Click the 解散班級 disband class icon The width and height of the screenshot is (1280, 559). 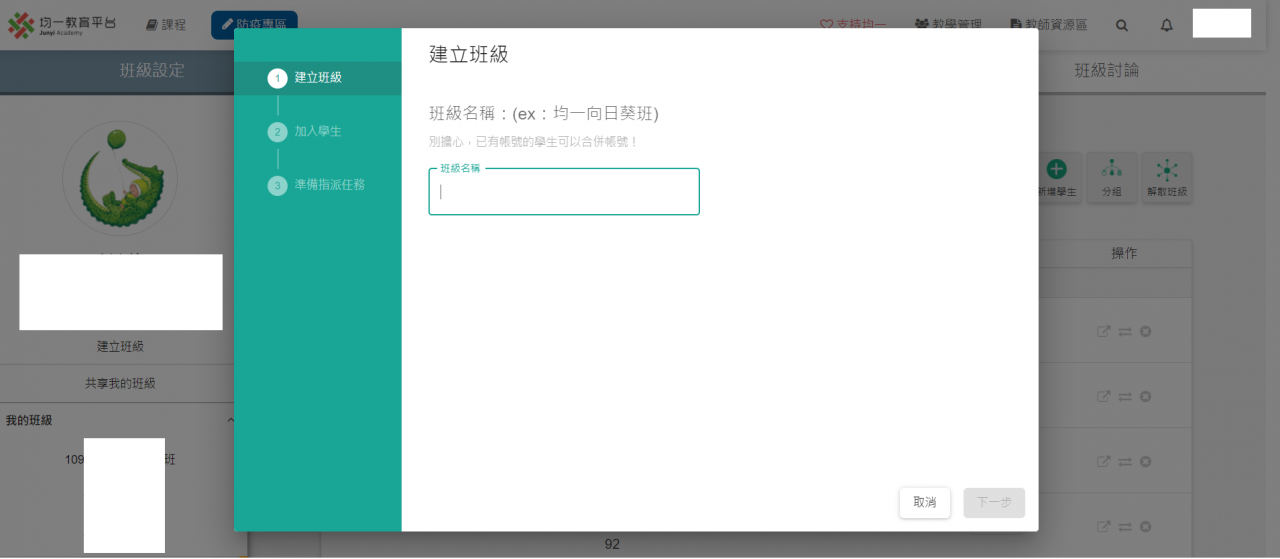[x=1166, y=179]
